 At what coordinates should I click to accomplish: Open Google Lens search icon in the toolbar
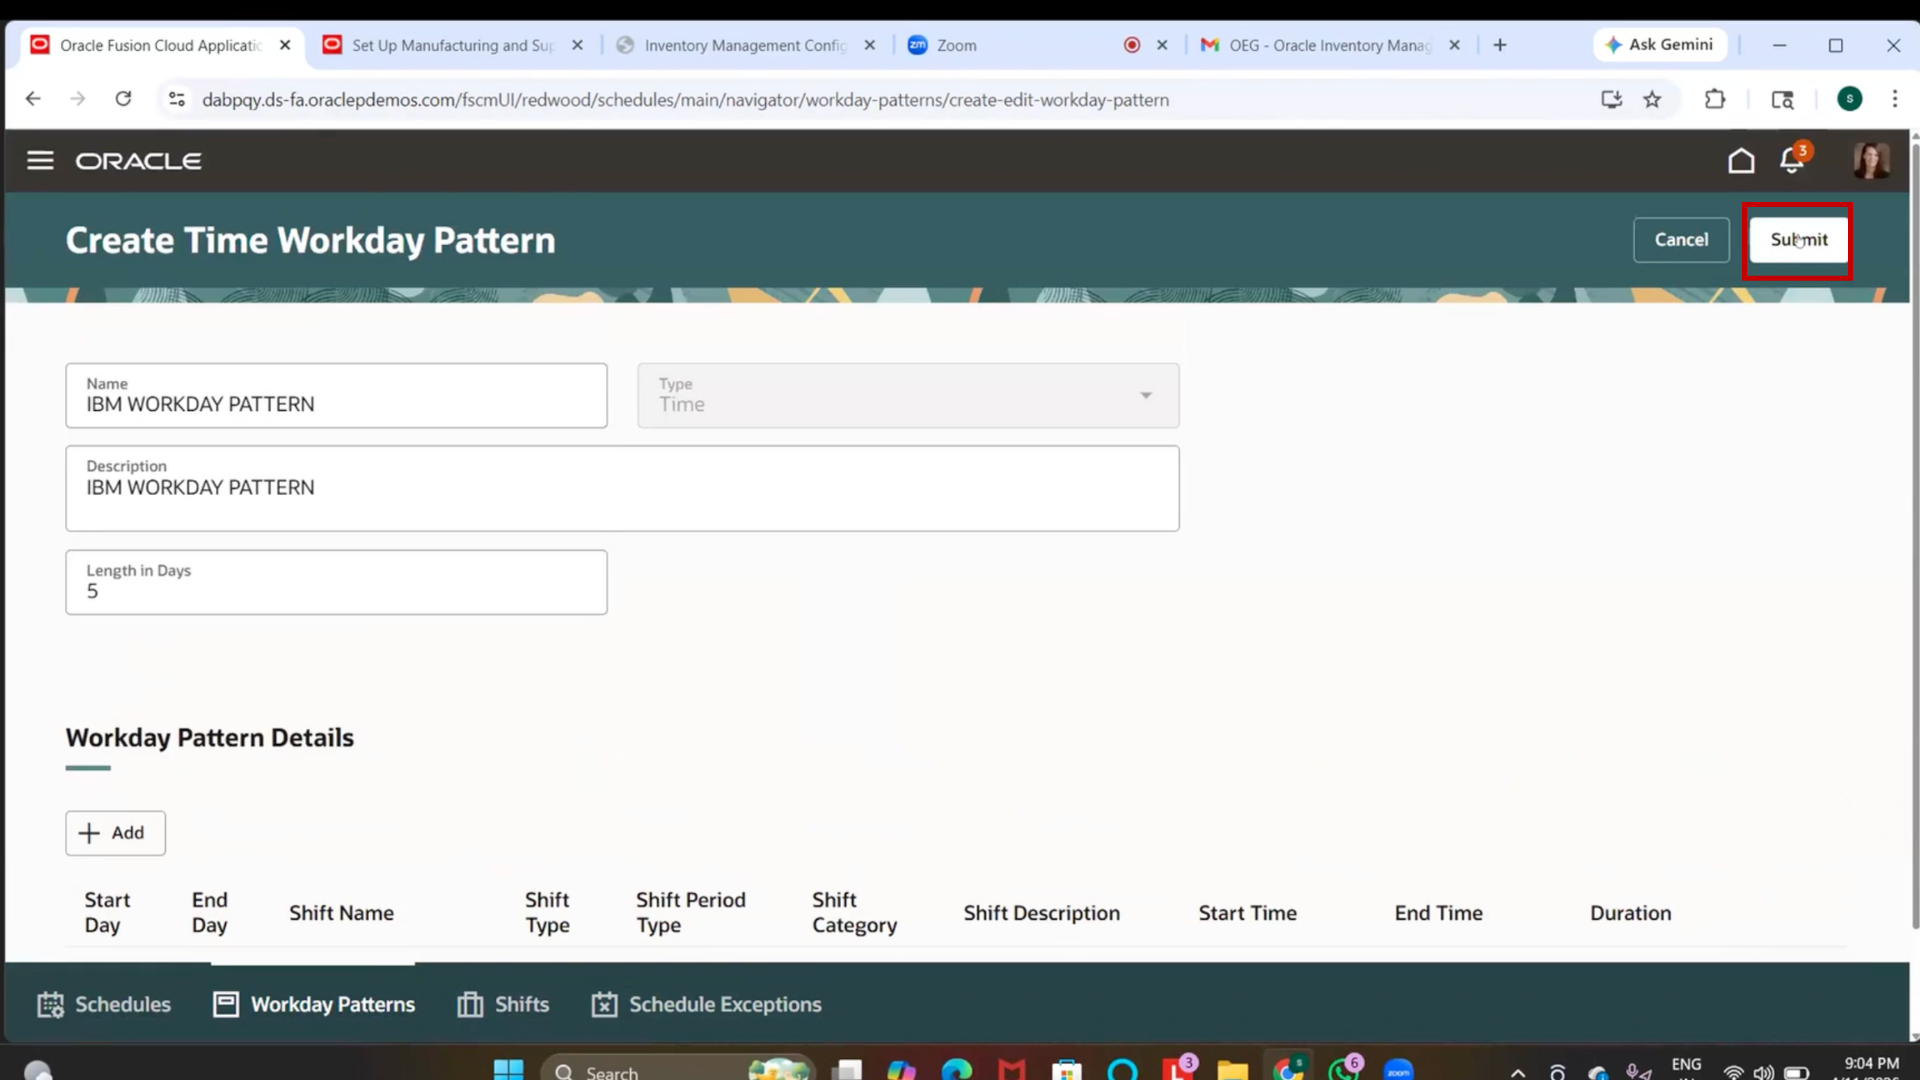(1782, 99)
